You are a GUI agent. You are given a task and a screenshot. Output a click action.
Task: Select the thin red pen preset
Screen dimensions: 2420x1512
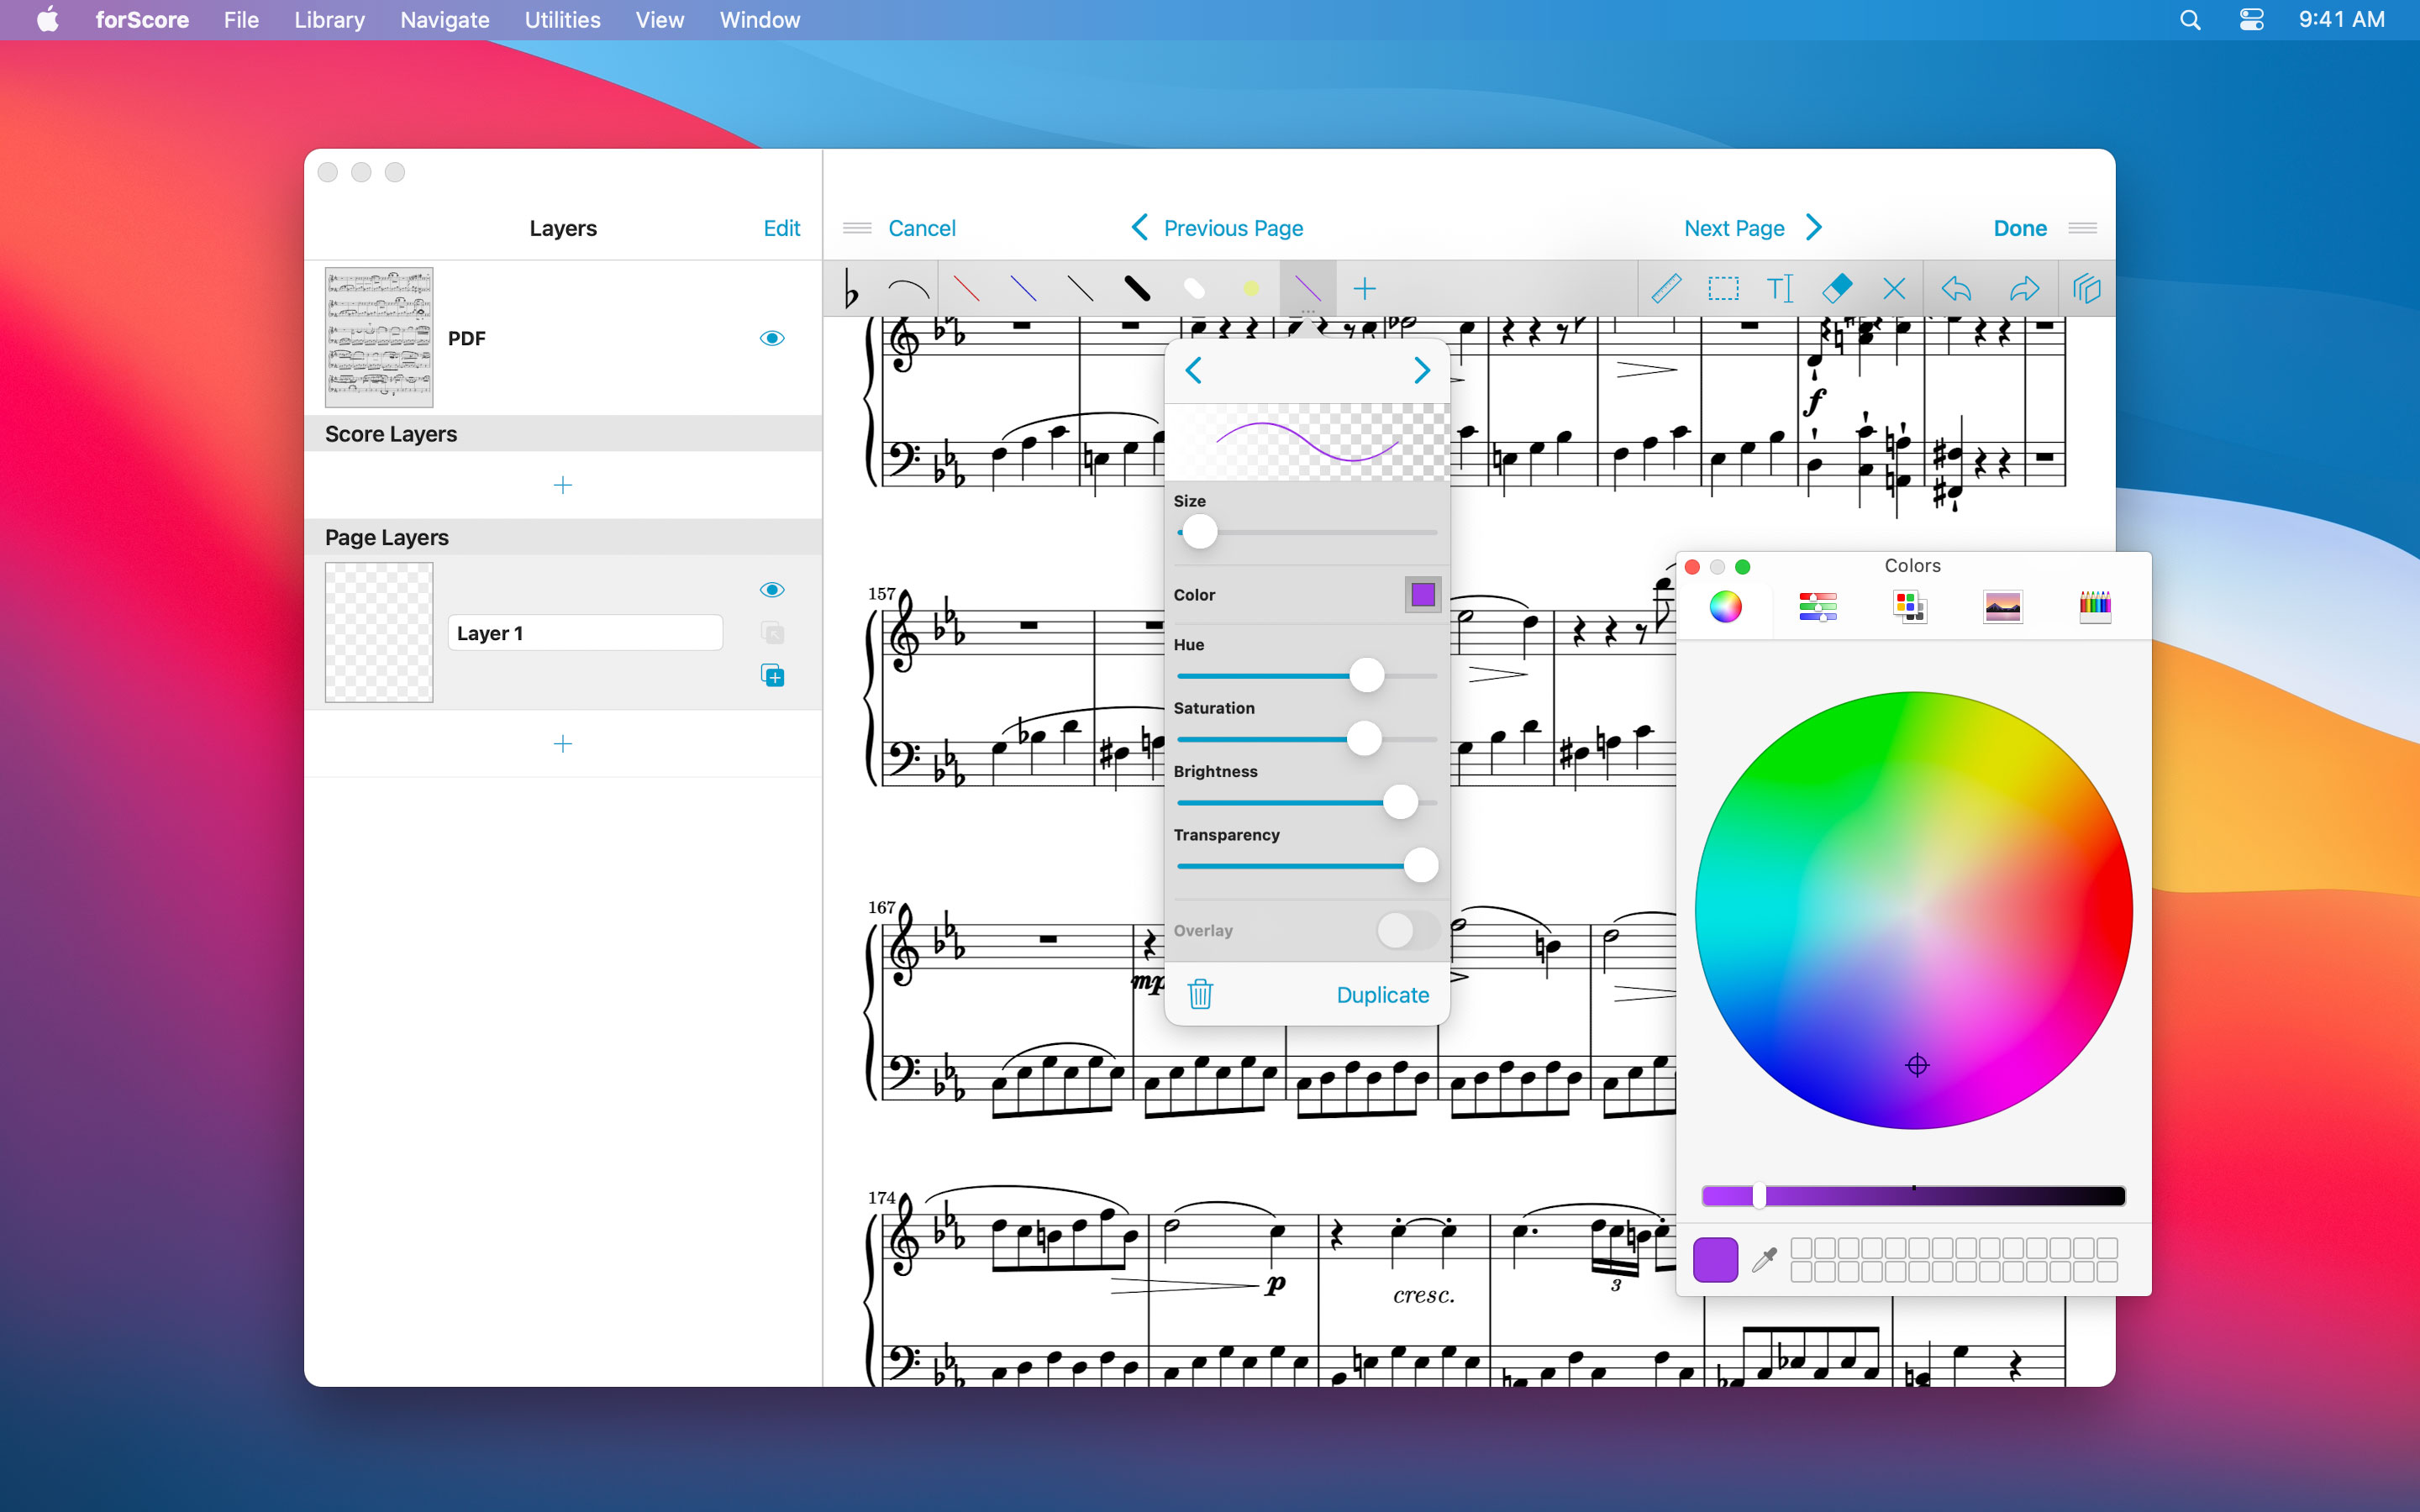point(966,289)
